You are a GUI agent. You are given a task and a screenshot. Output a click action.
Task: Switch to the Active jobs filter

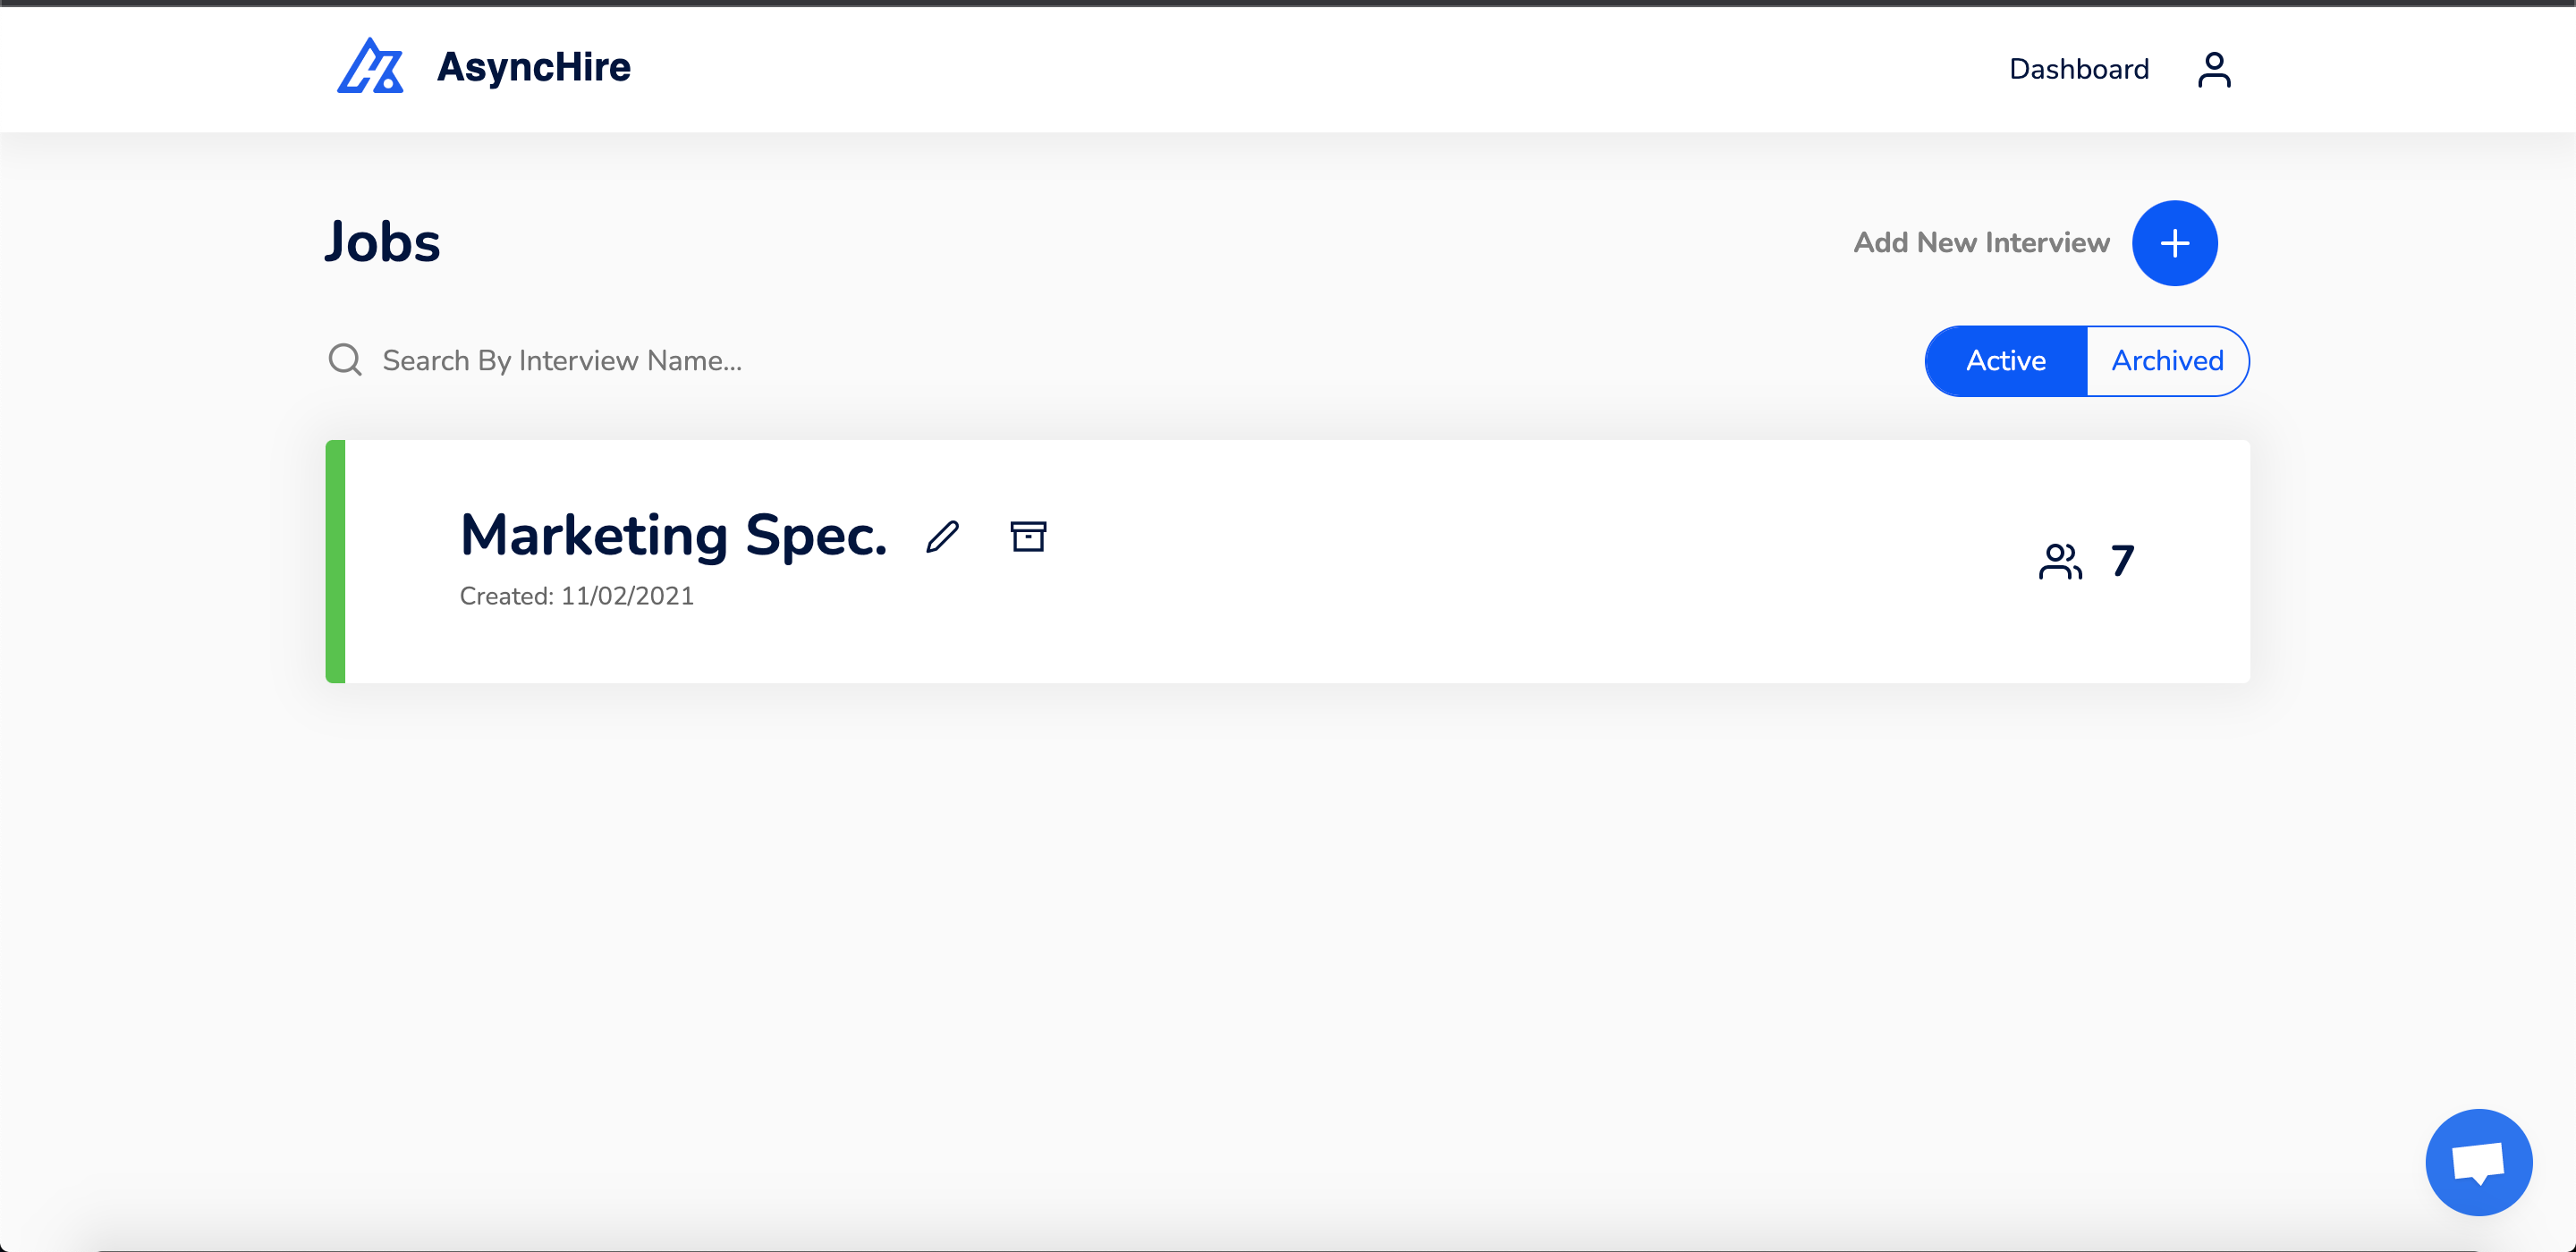pyautogui.click(x=2006, y=361)
